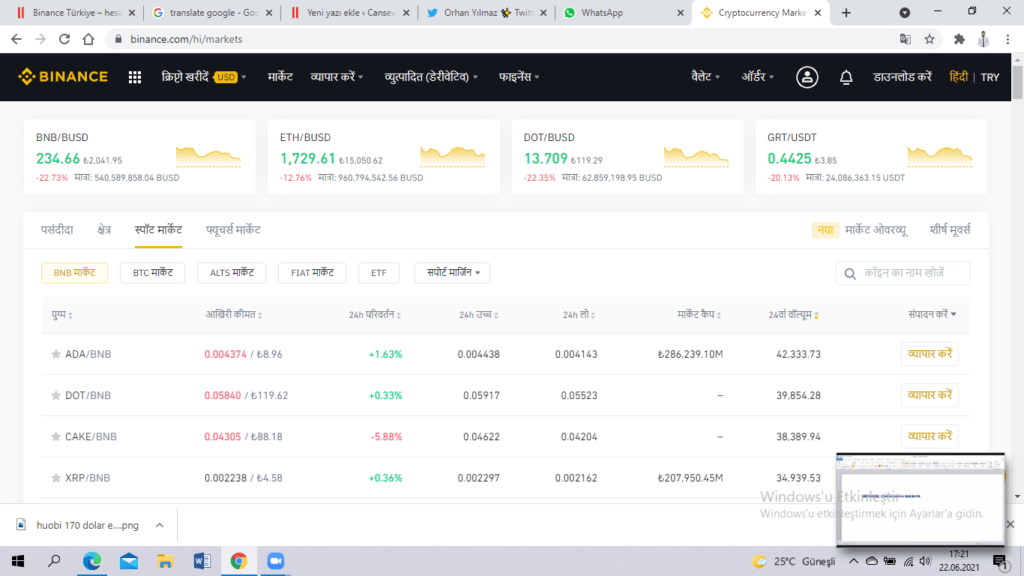Open the सपोर्ट मार्जिन dropdown
This screenshot has height=576, width=1024.
tap(453, 273)
